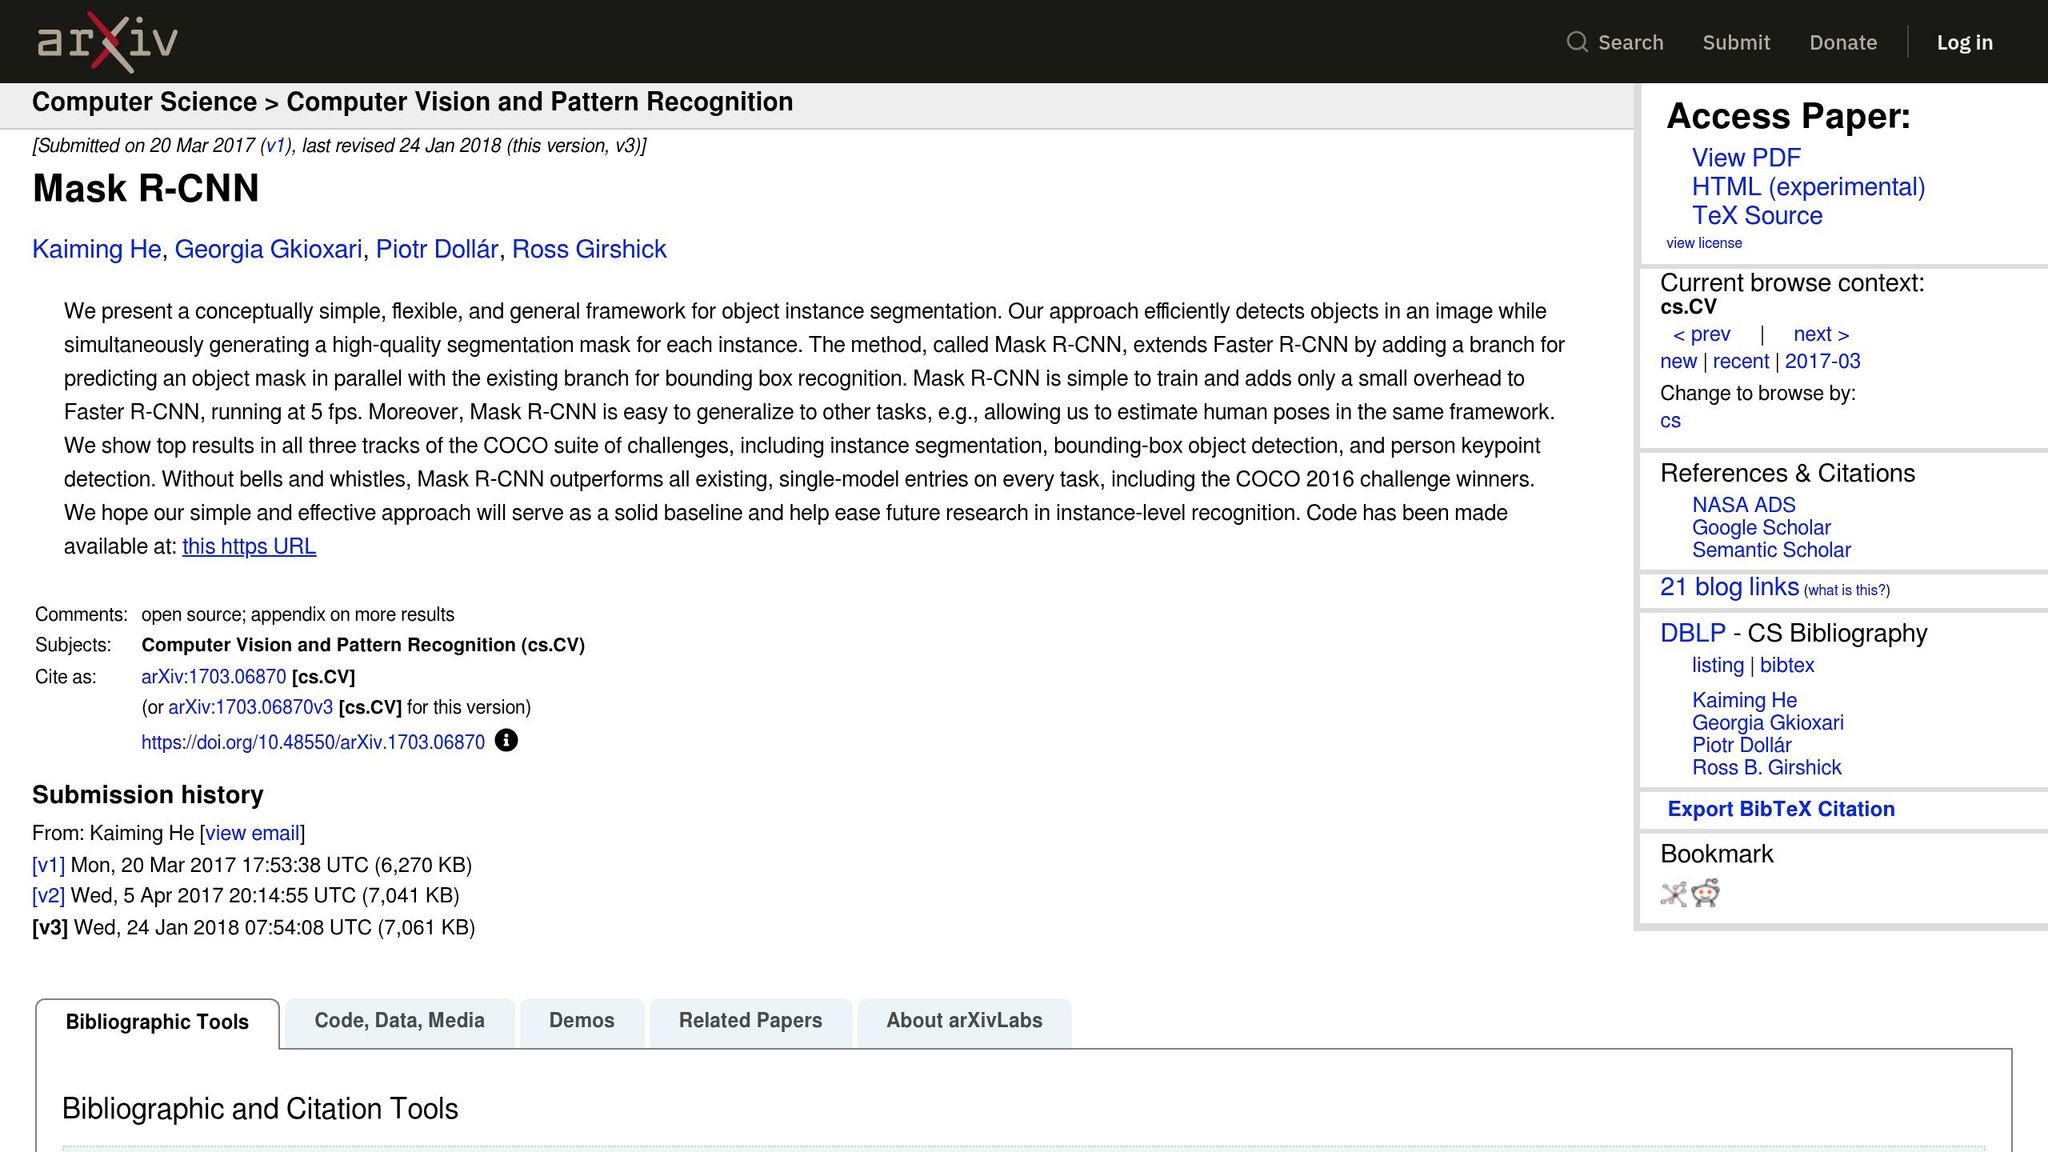This screenshot has height=1152, width=2048.
Task: Open the [v2] submission history entry
Action: tap(48, 896)
